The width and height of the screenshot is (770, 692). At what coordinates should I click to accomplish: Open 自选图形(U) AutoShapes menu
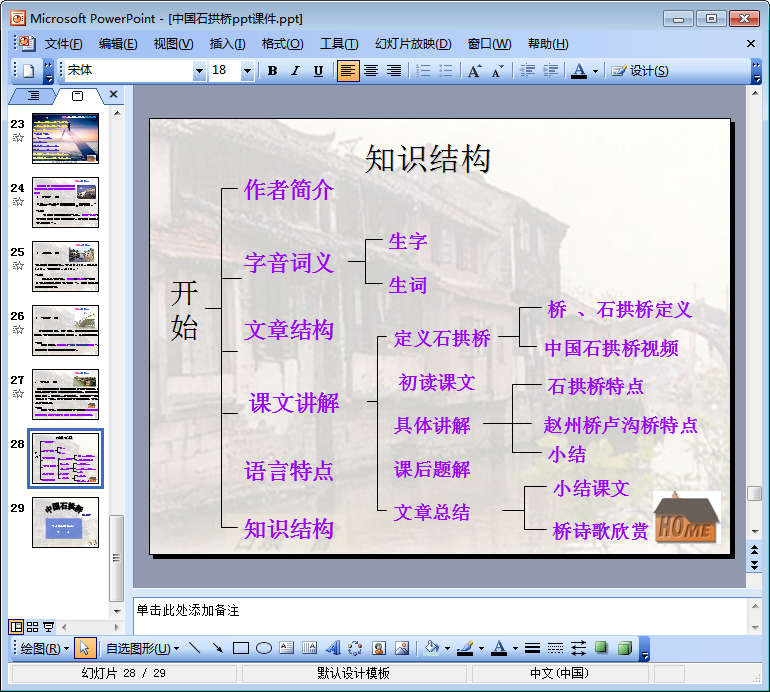(143, 649)
